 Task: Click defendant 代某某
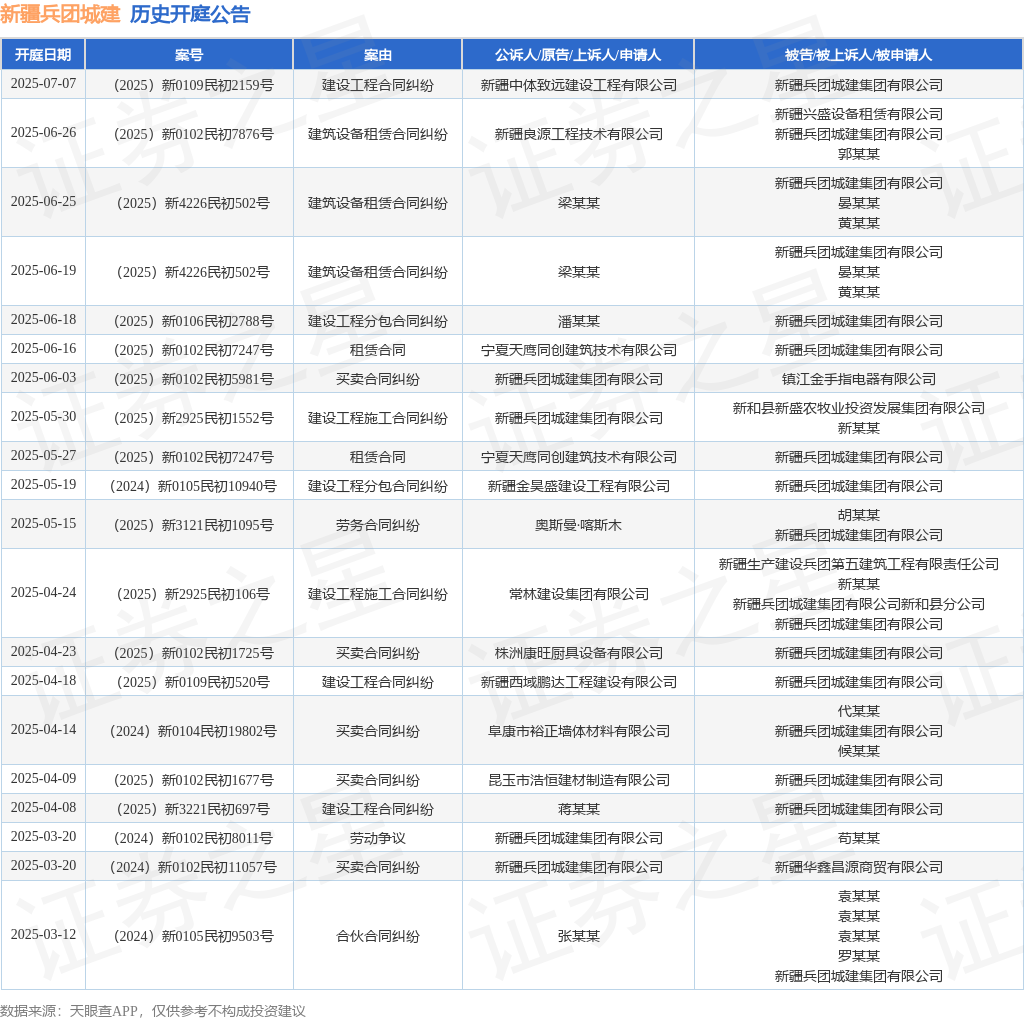[858, 710]
